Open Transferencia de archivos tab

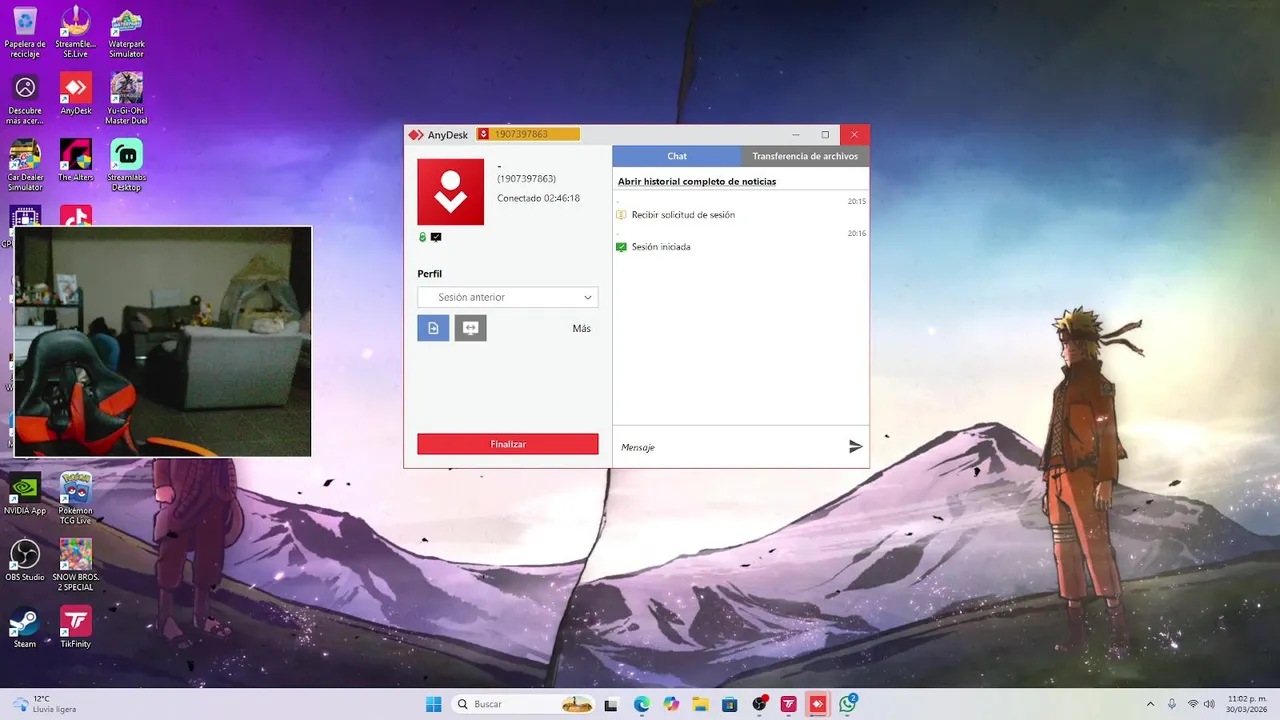tap(805, 156)
